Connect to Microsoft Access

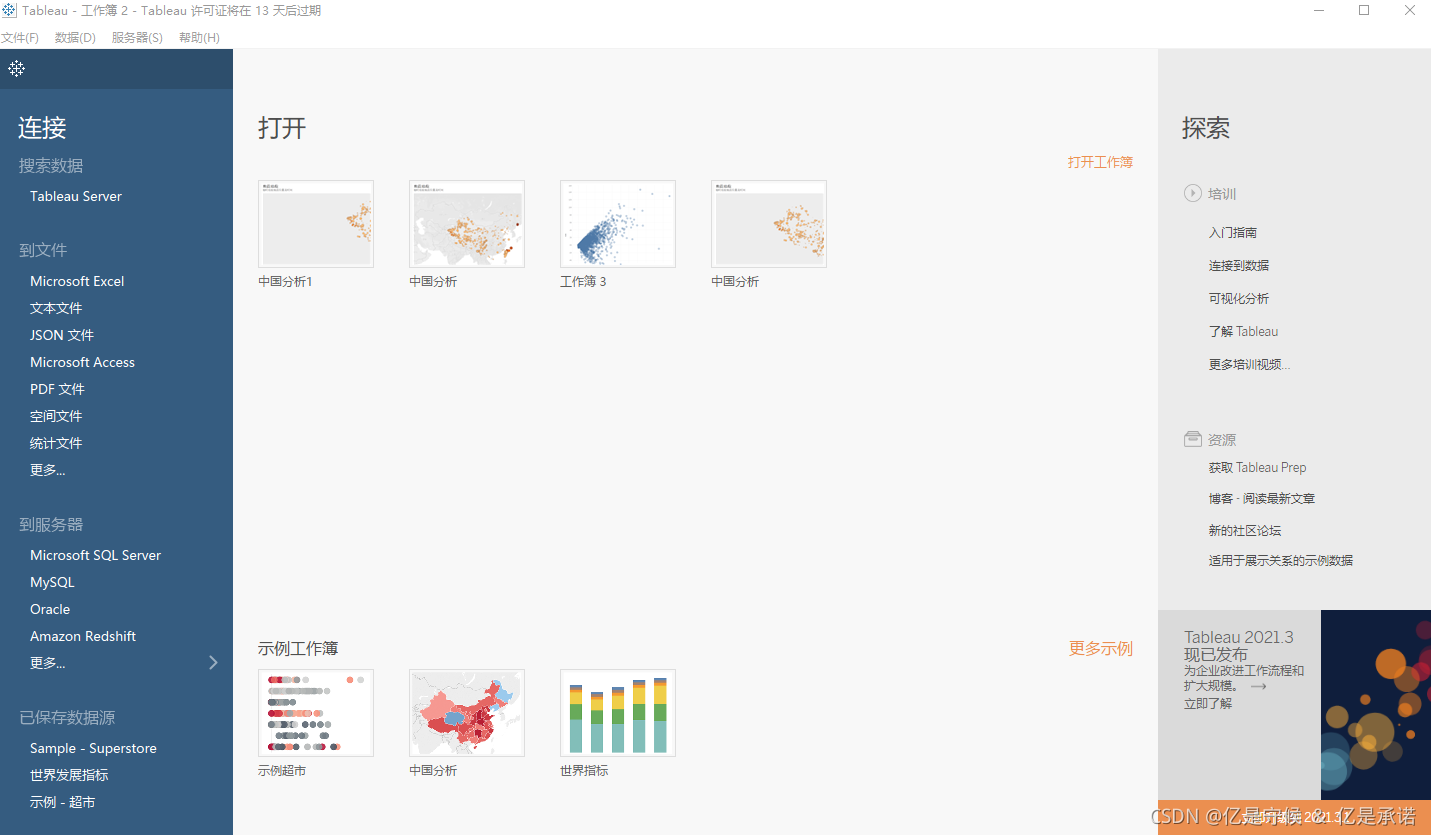tap(82, 362)
